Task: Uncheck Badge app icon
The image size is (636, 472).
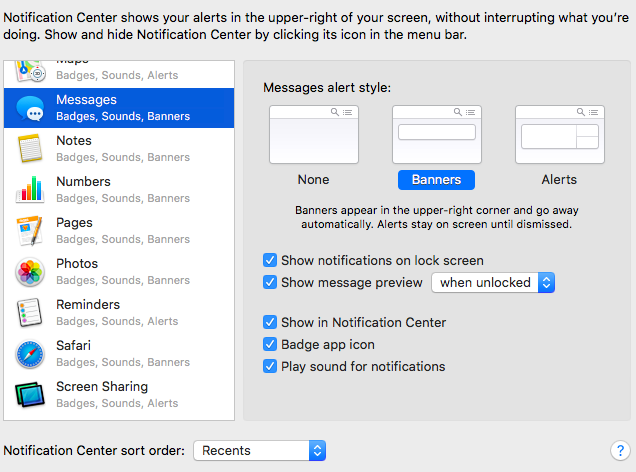Action: coord(270,344)
